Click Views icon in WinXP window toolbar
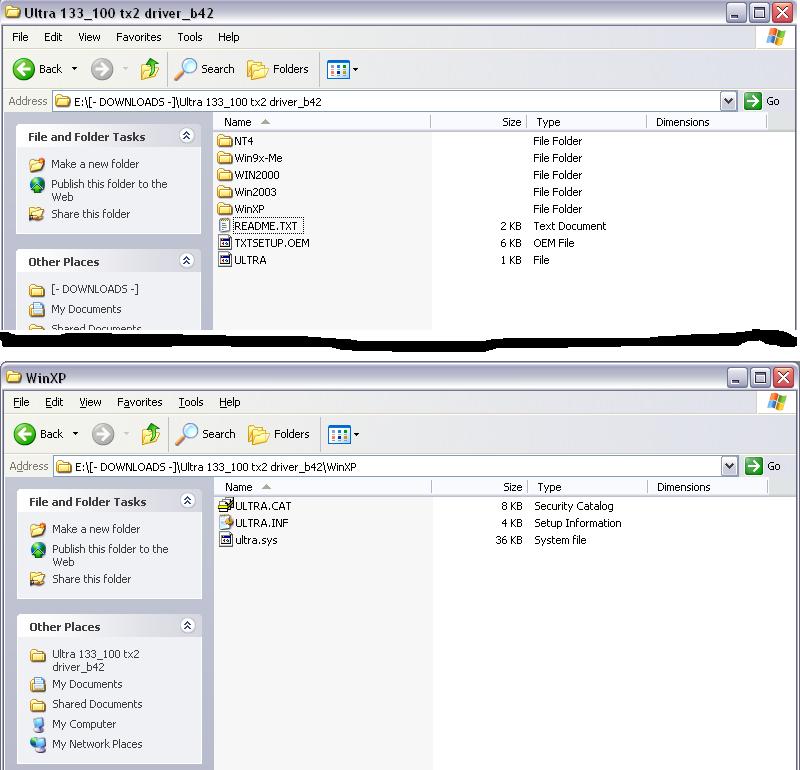 click(x=339, y=435)
